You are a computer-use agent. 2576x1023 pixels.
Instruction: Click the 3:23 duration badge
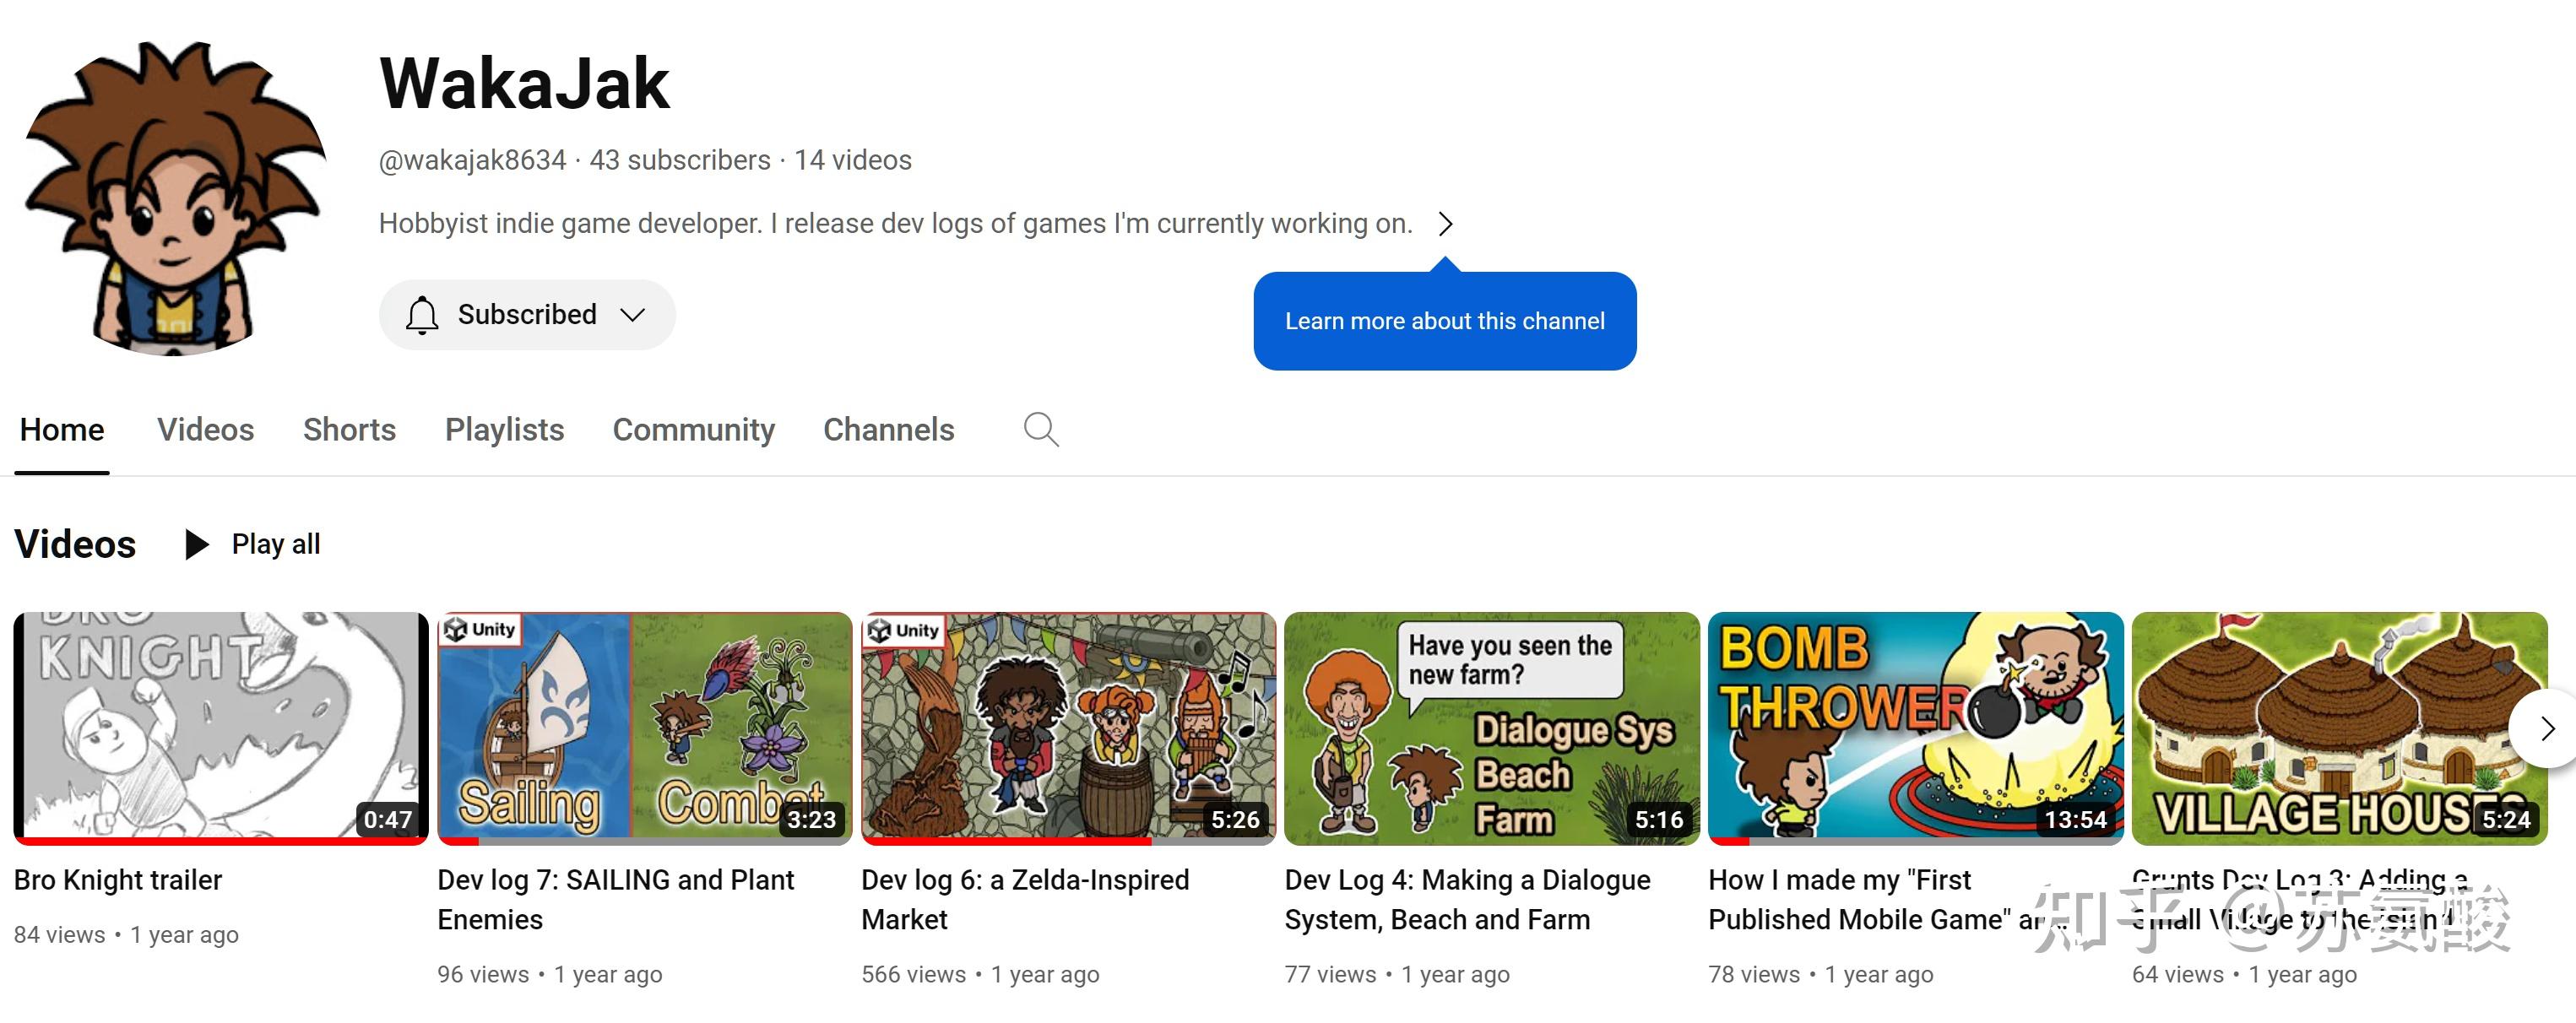pyautogui.click(x=811, y=820)
